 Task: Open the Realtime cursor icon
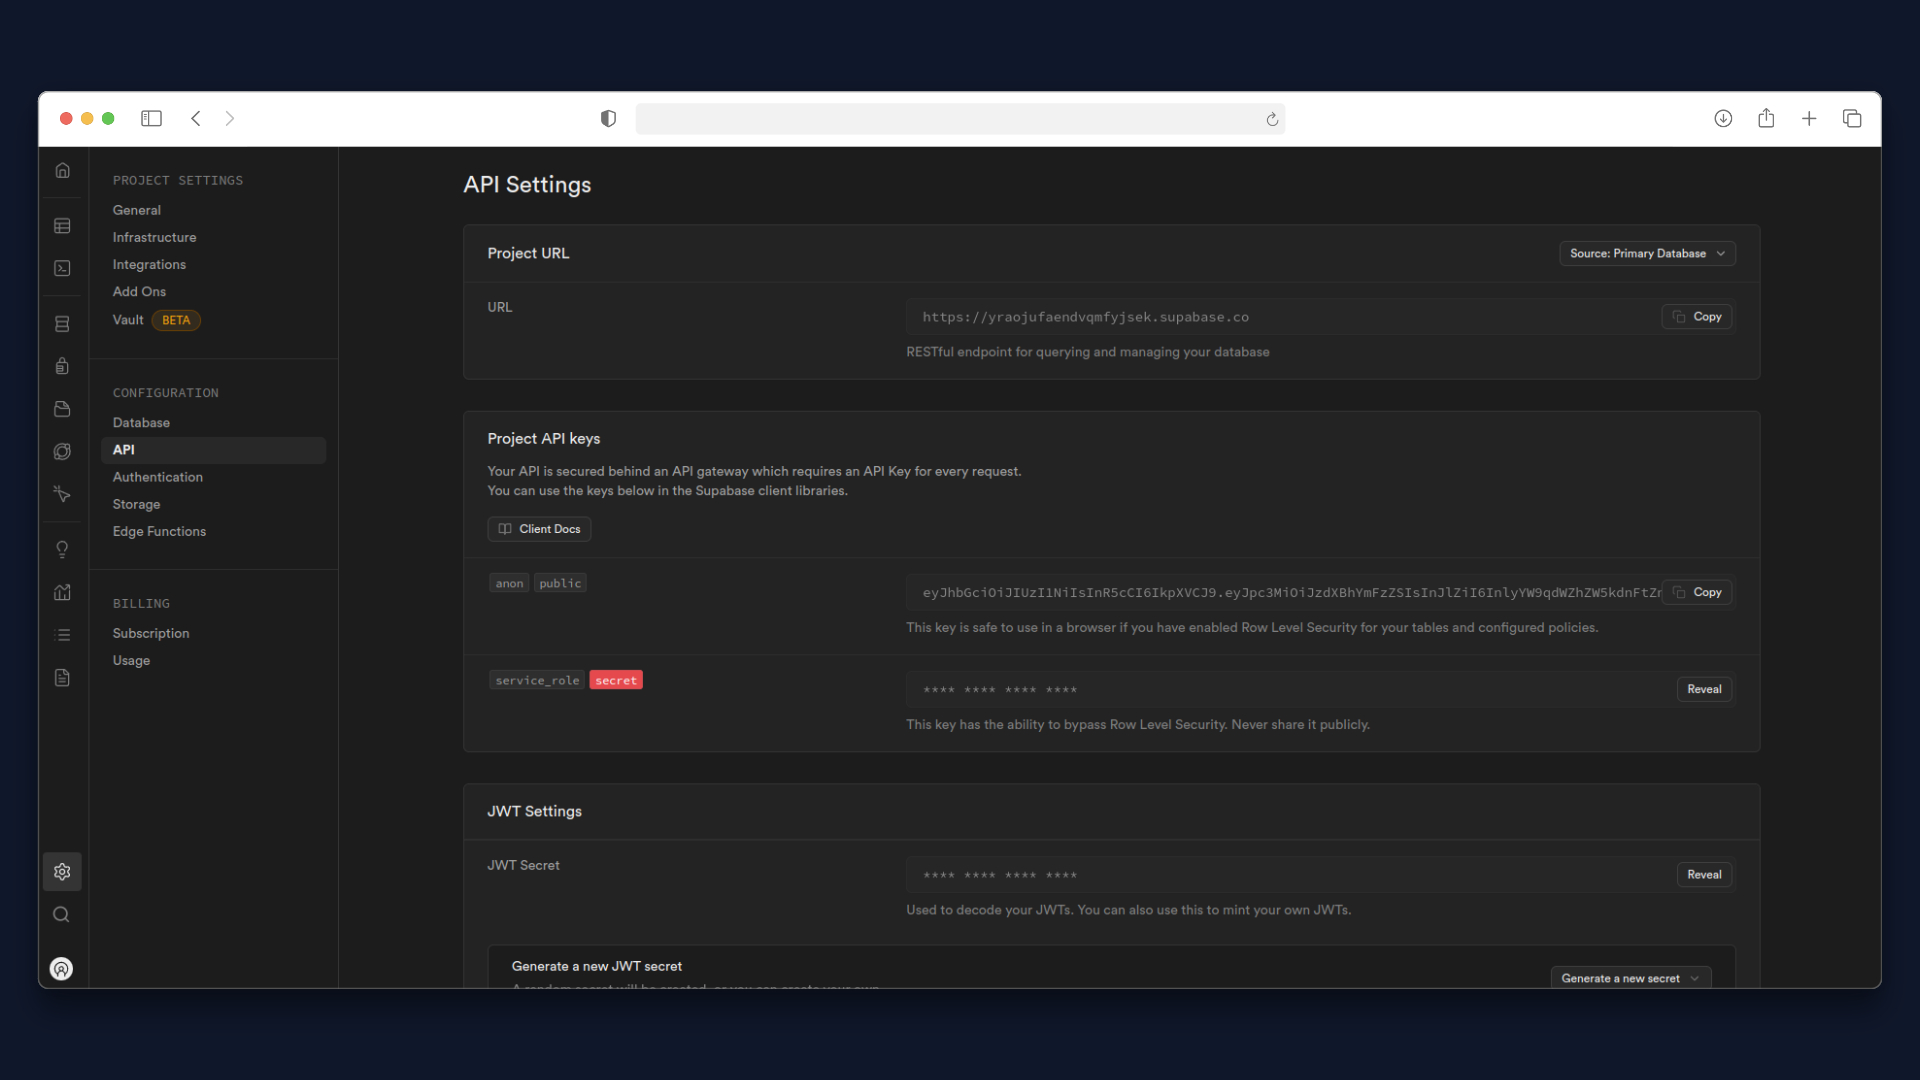[62, 494]
